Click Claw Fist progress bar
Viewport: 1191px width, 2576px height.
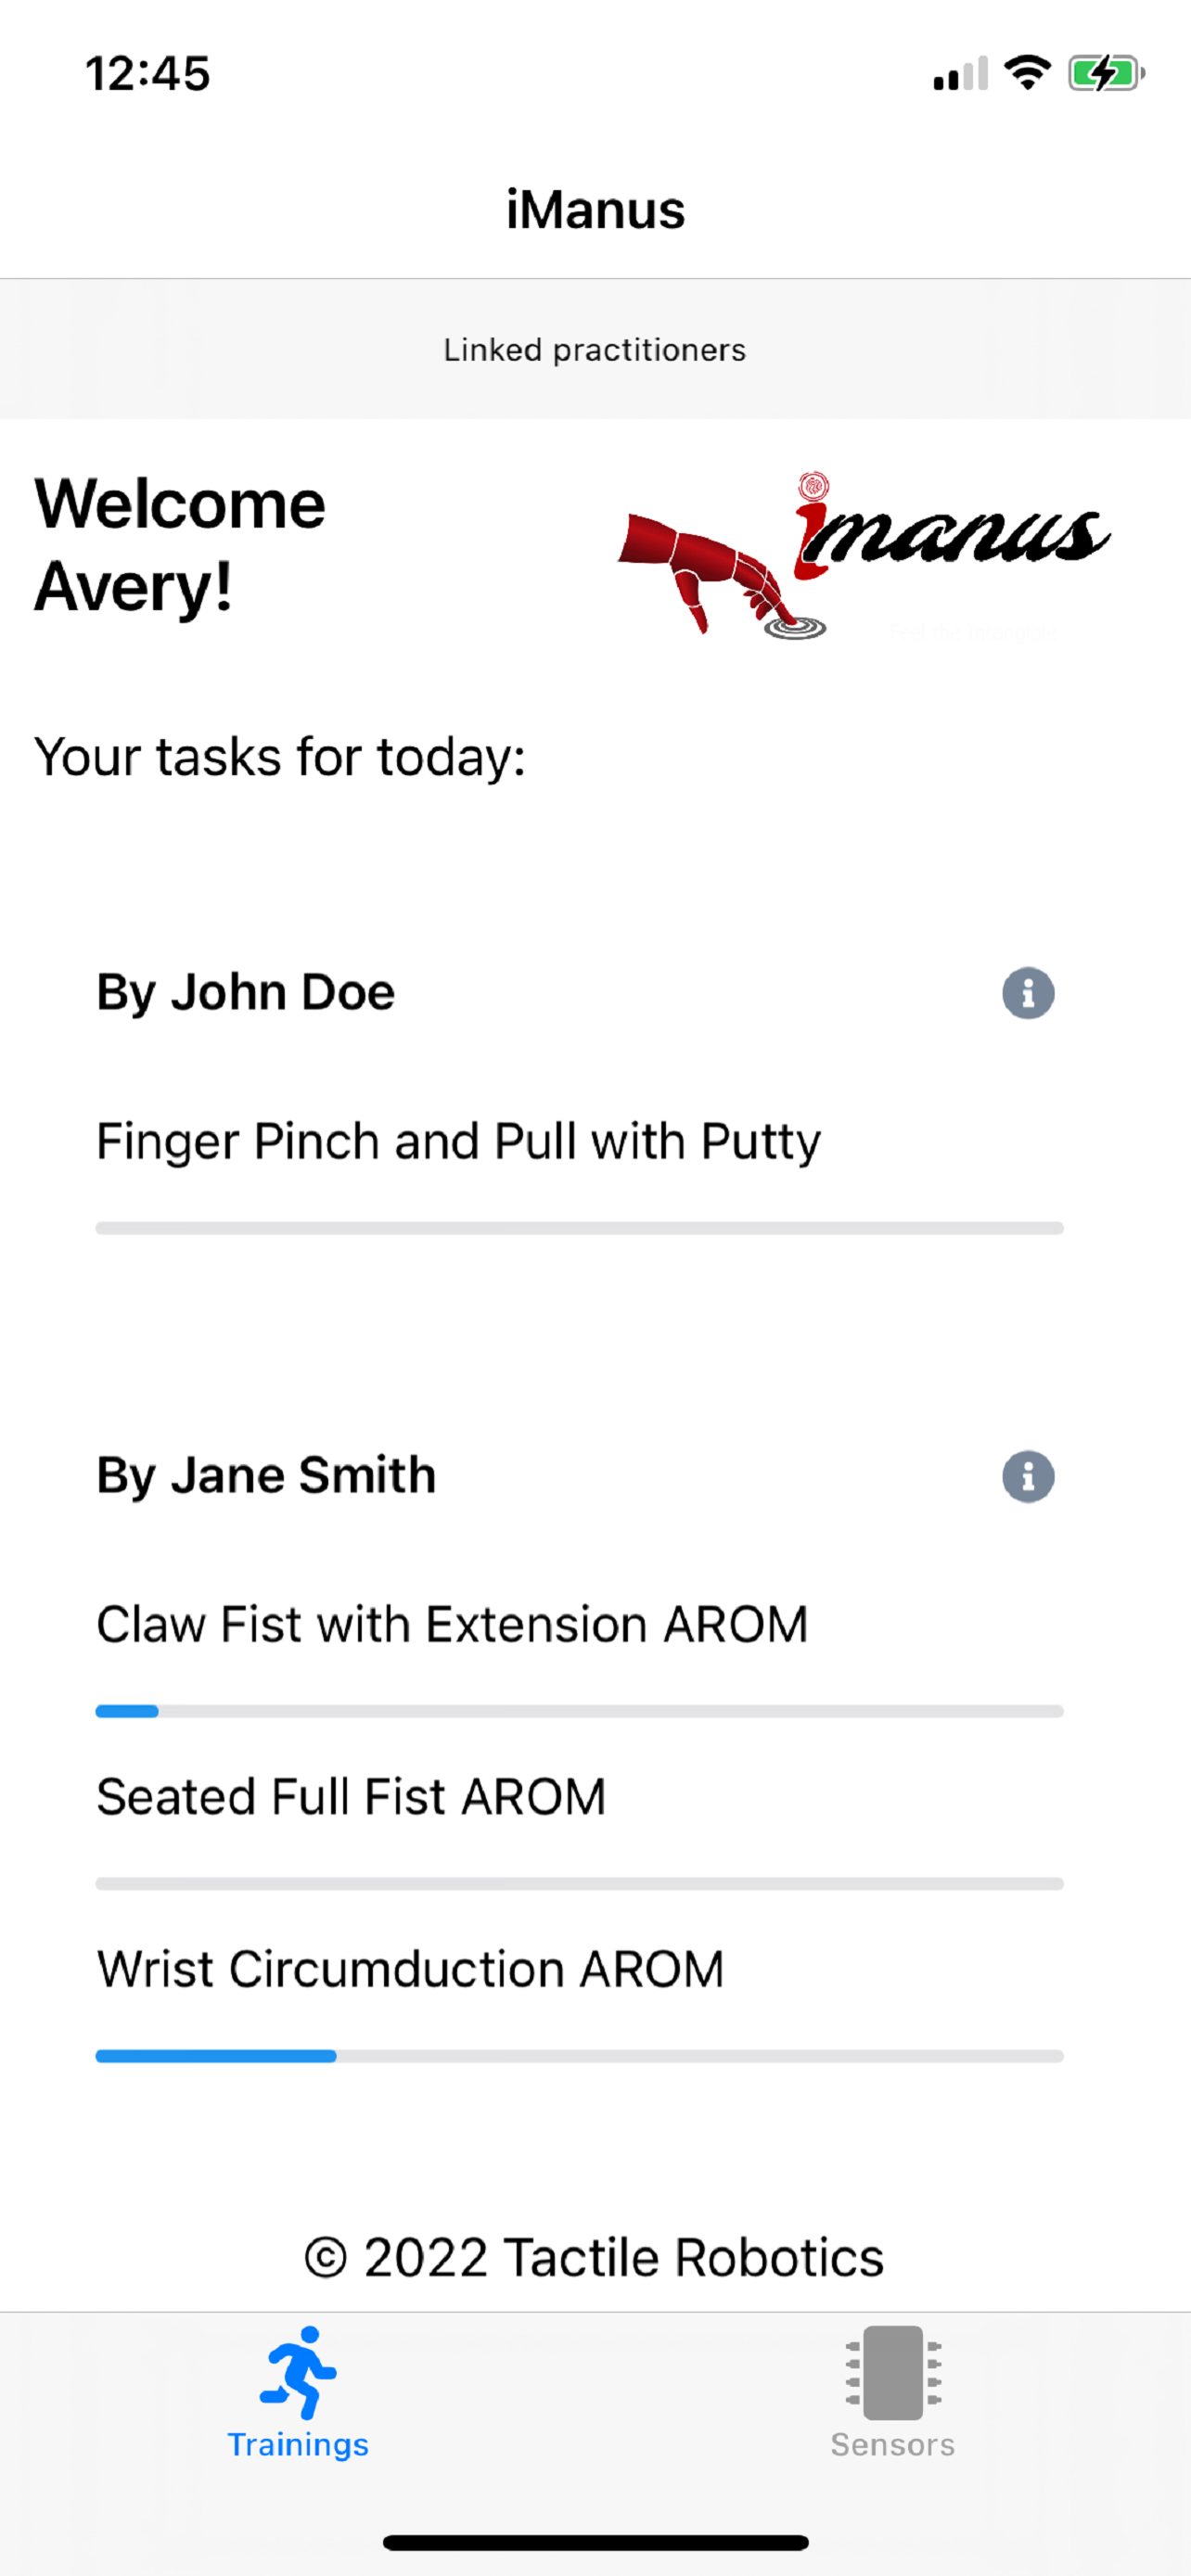579,1711
